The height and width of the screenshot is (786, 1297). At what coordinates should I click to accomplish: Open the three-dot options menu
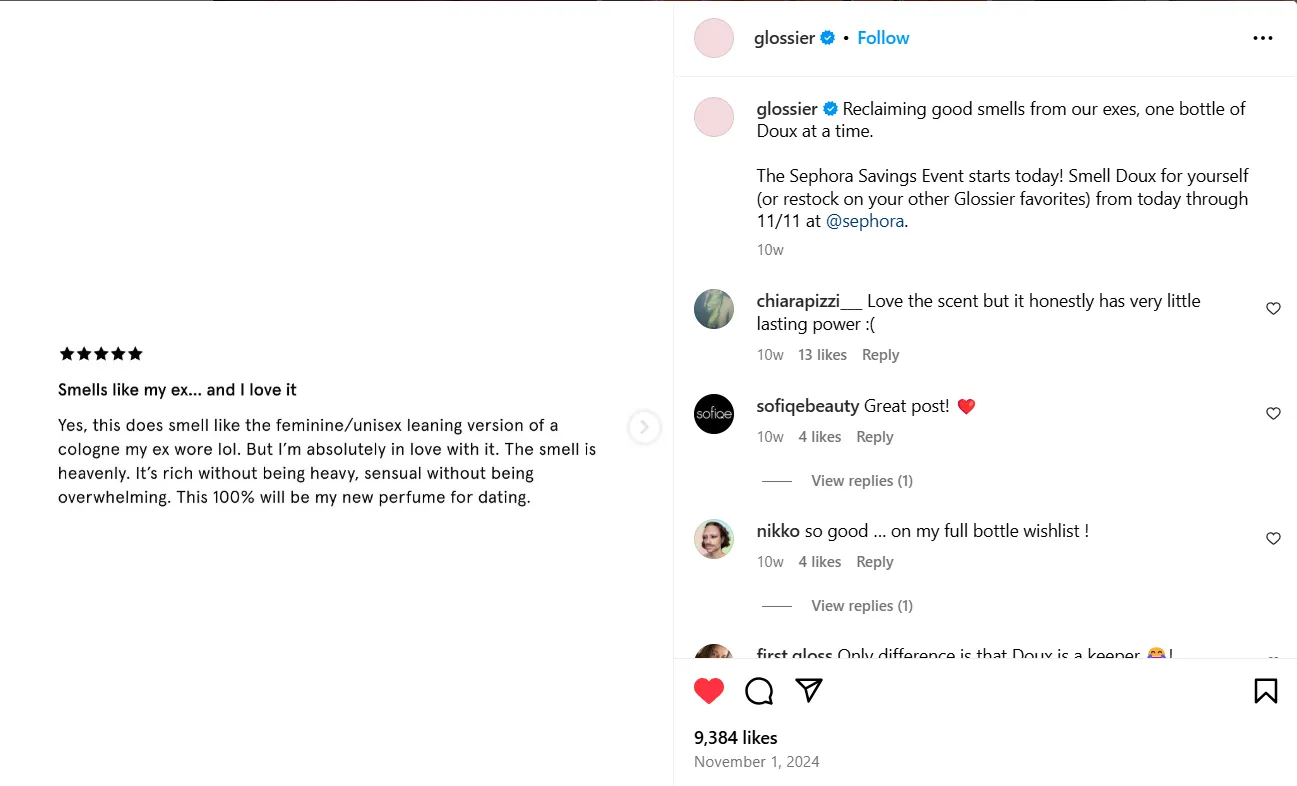click(1262, 37)
